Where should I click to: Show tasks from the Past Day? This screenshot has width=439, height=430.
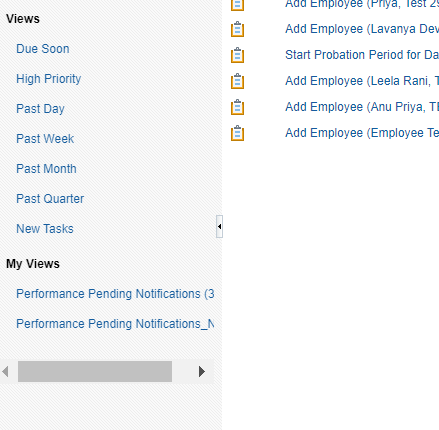pos(40,109)
